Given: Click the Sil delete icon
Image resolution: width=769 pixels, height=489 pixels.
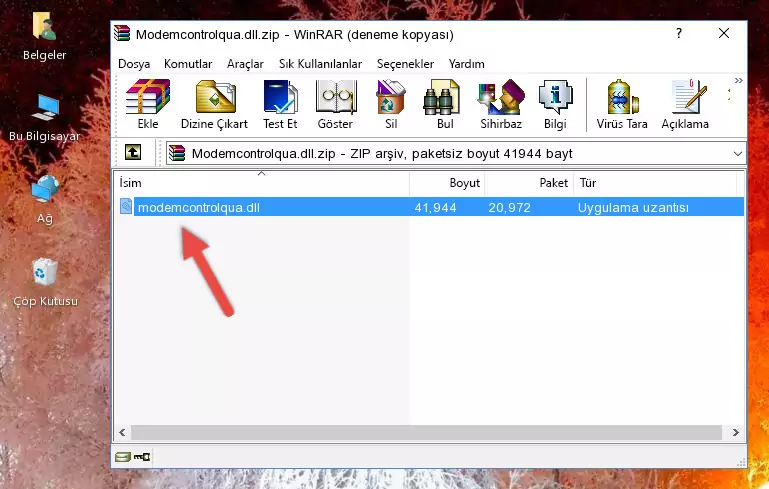Looking at the screenshot, I should (391, 97).
